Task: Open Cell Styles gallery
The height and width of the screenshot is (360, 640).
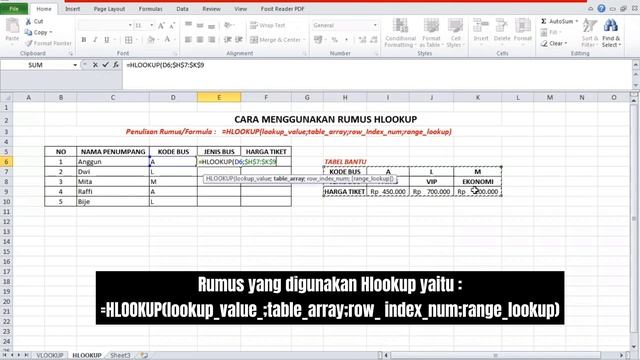Action: click(x=455, y=33)
